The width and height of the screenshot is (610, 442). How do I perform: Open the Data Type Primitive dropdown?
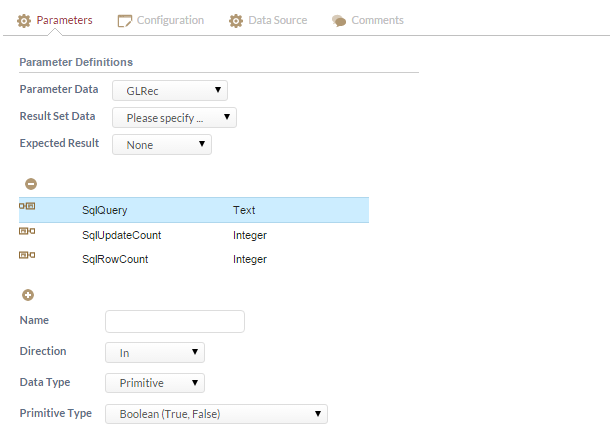[155, 383]
